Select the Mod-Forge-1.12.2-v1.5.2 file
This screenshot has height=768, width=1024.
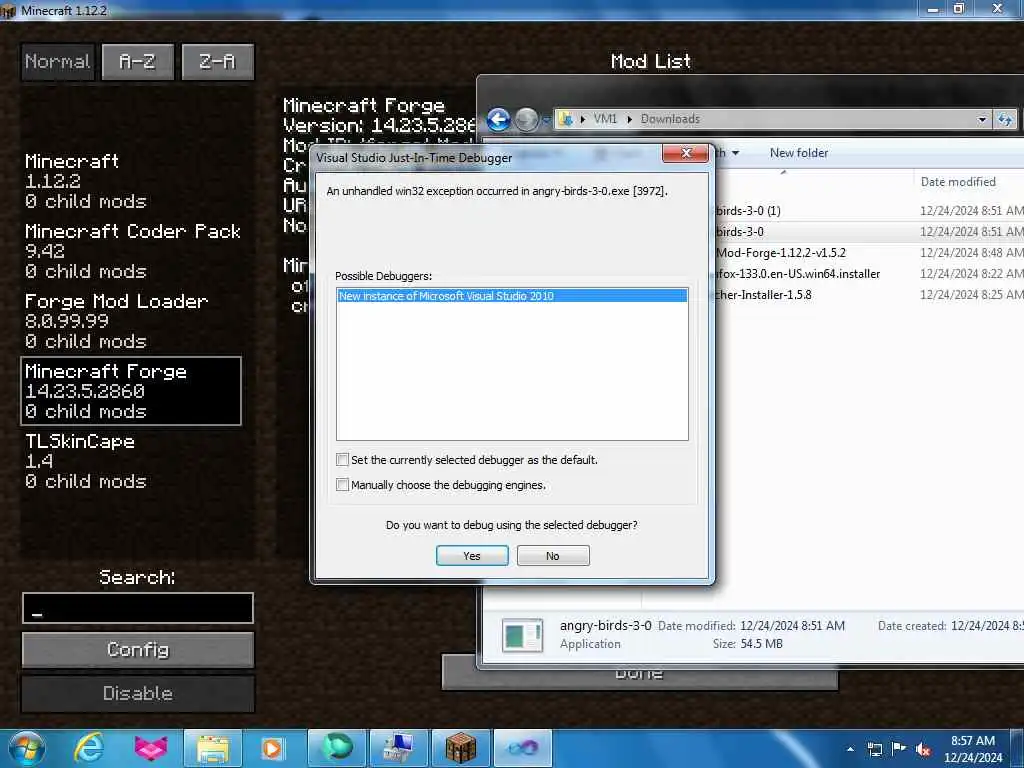[x=869, y=253]
